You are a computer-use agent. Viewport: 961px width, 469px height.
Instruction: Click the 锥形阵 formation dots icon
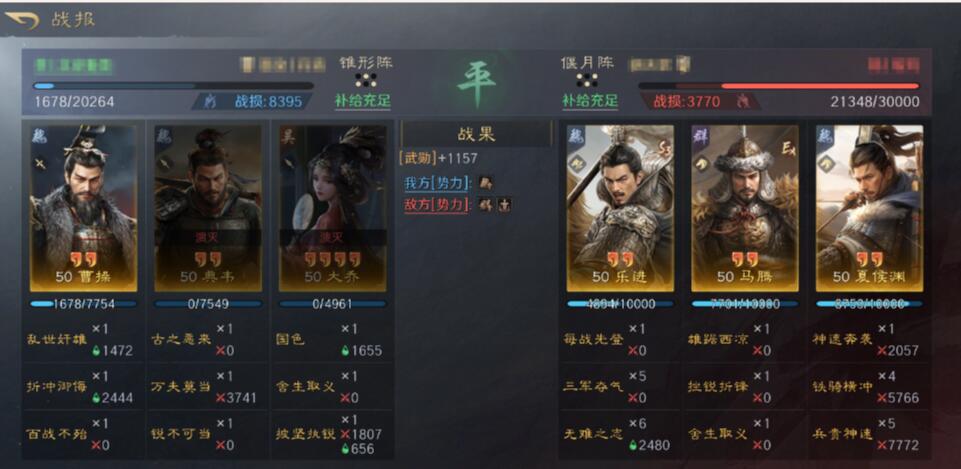(x=366, y=80)
